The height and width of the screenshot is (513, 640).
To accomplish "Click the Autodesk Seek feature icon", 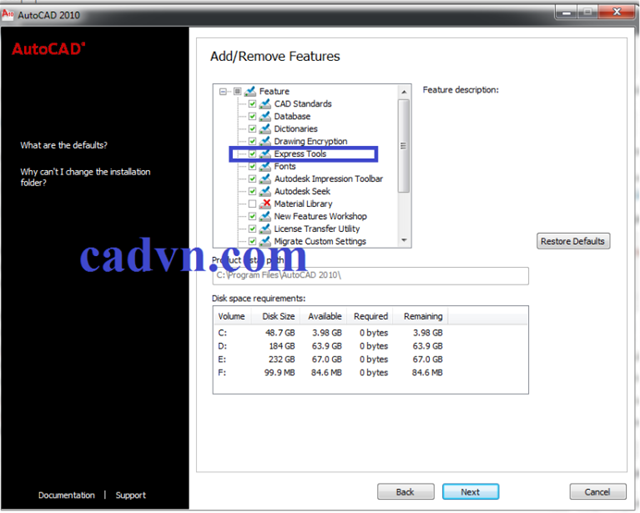I will 265,191.
